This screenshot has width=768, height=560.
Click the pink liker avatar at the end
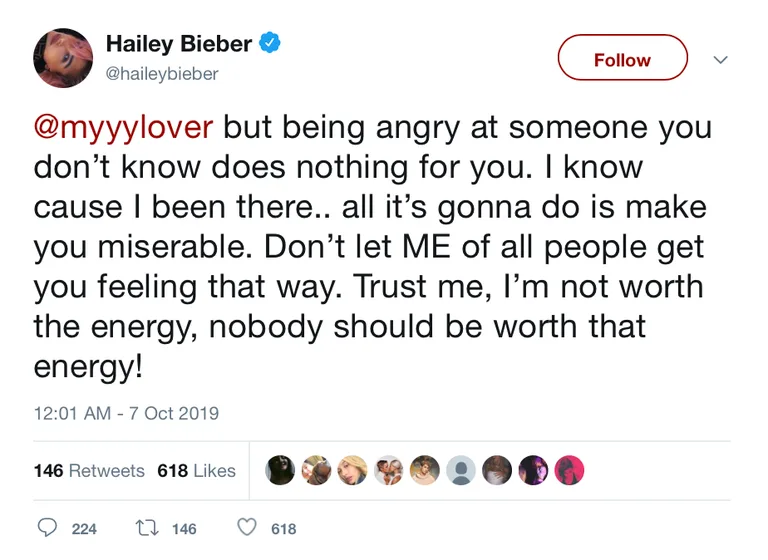click(569, 470)
